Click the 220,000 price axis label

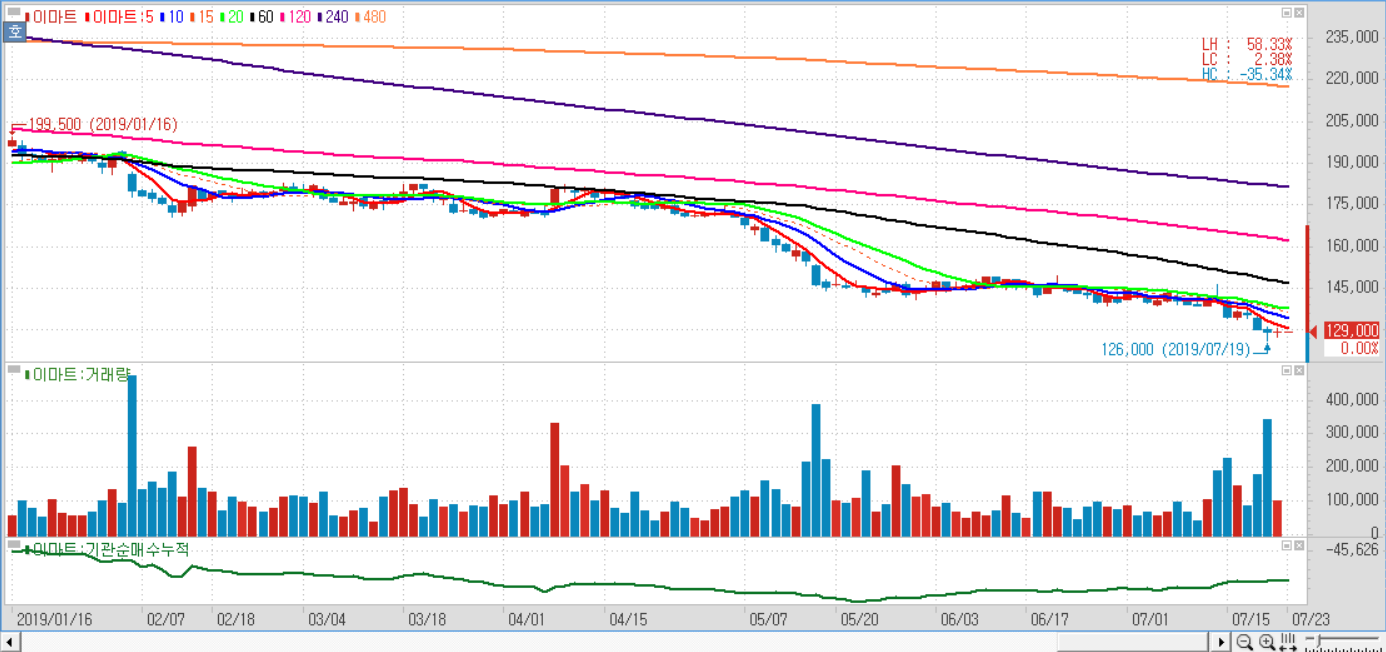pyautogui.click(x=1350, y=78)
